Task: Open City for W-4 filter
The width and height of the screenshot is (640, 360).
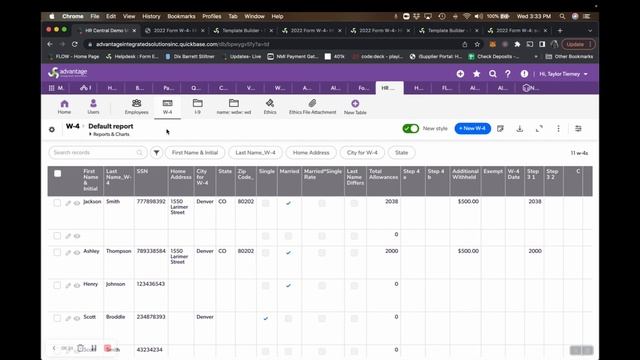Action: click(x=362, y=153)
